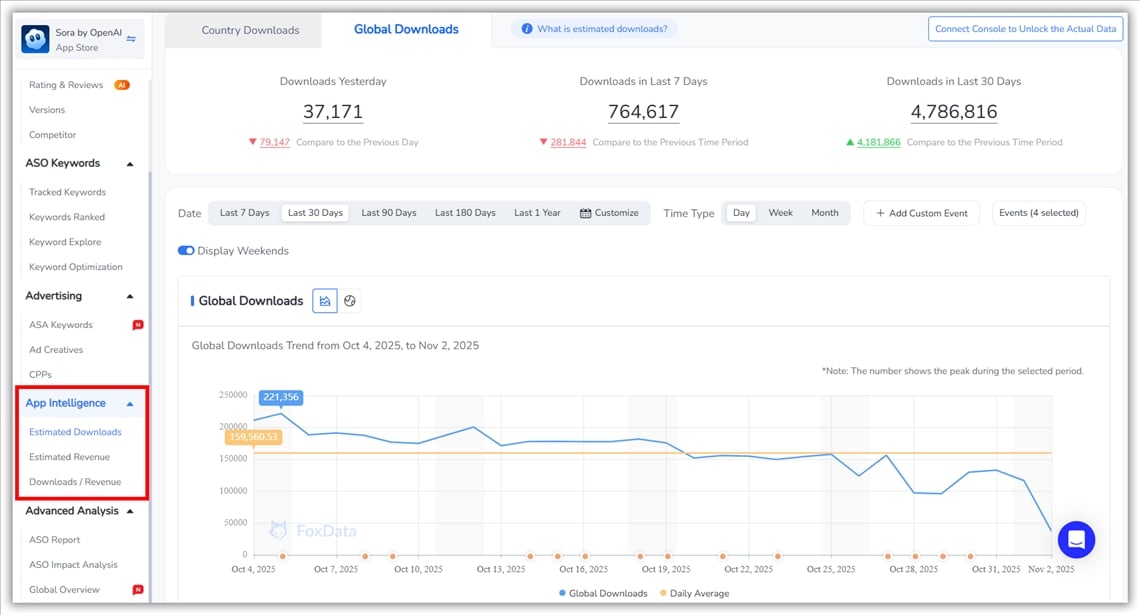The height and width of the screenshot is (615, 1140).
Task: Click the info icon before 'What is estimated downloads?'
Action: pos(527,28)
